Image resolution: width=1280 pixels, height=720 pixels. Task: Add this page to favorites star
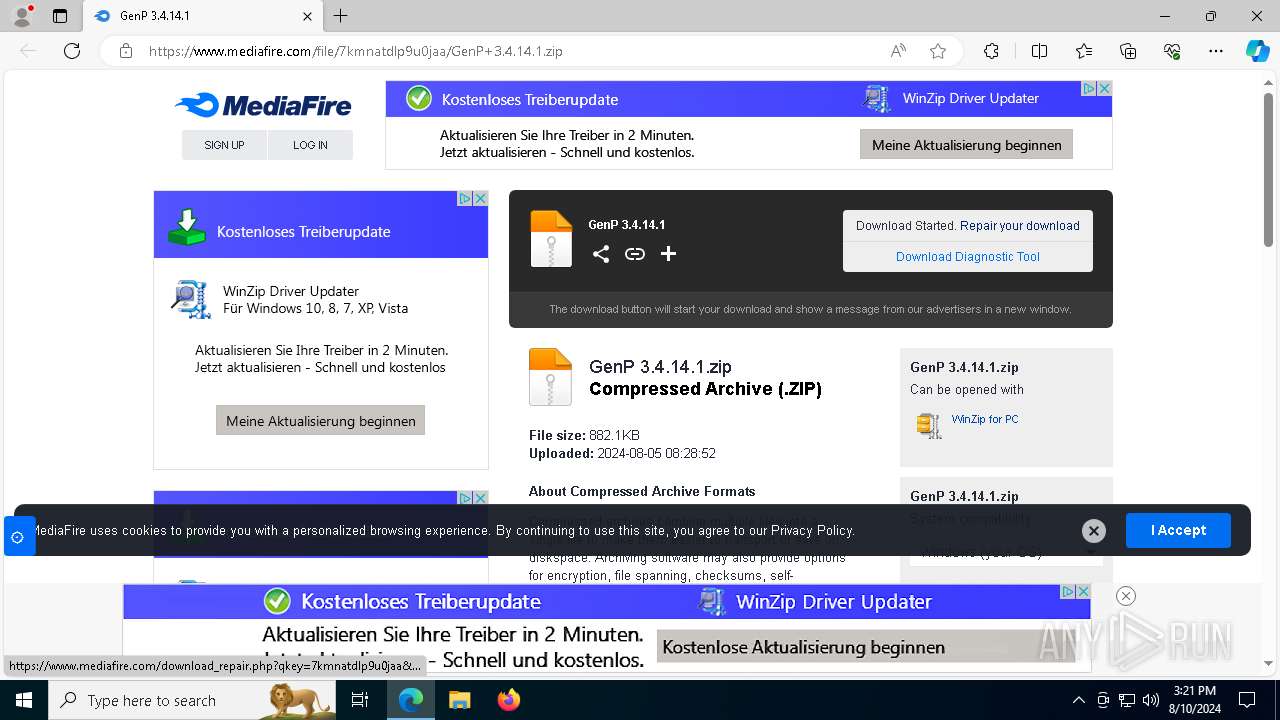[938, 51]
